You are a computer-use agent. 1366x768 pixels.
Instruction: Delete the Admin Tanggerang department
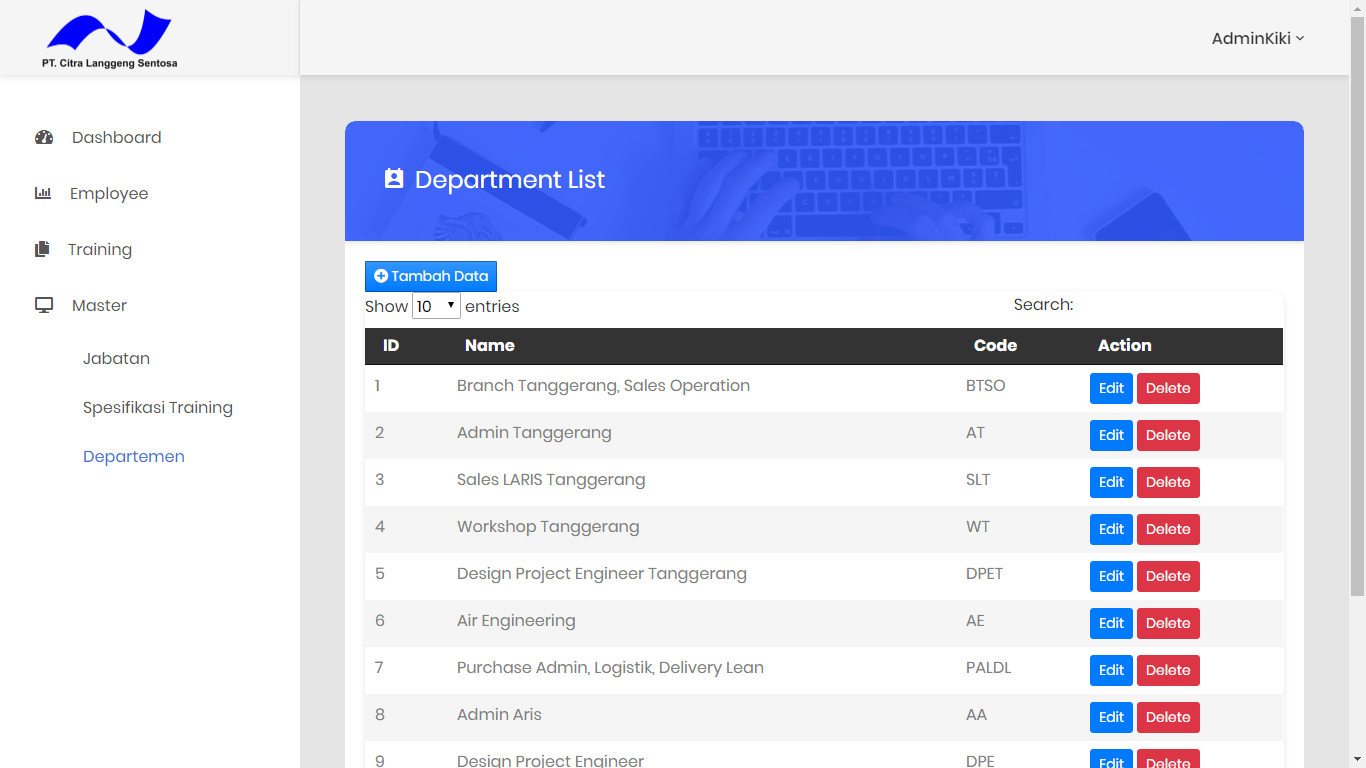click(x=1168, y=436)
